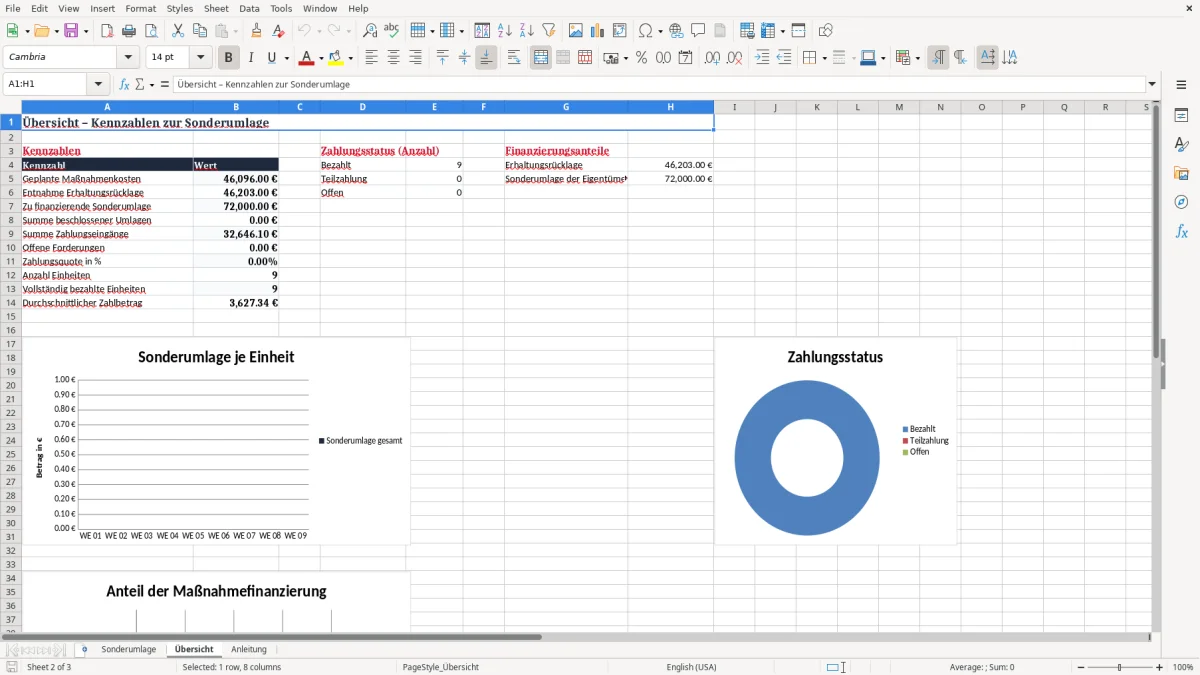Open Conditional Formatting dropdown arrow
This screenshot has height=675, width=1200.
(917, 58)
